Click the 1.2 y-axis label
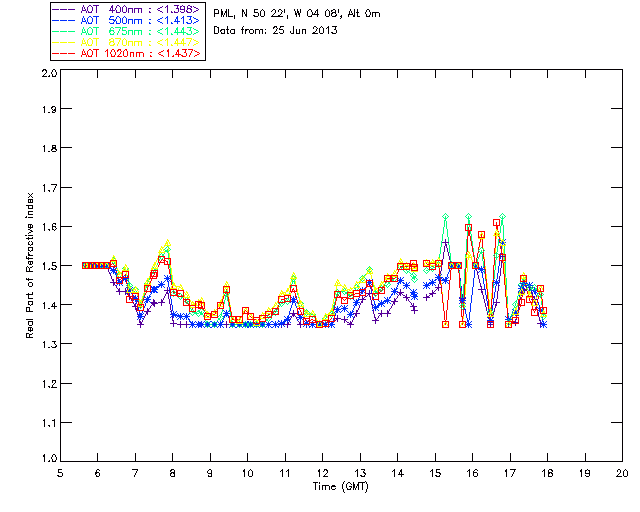640x512 pixels. 49,384
